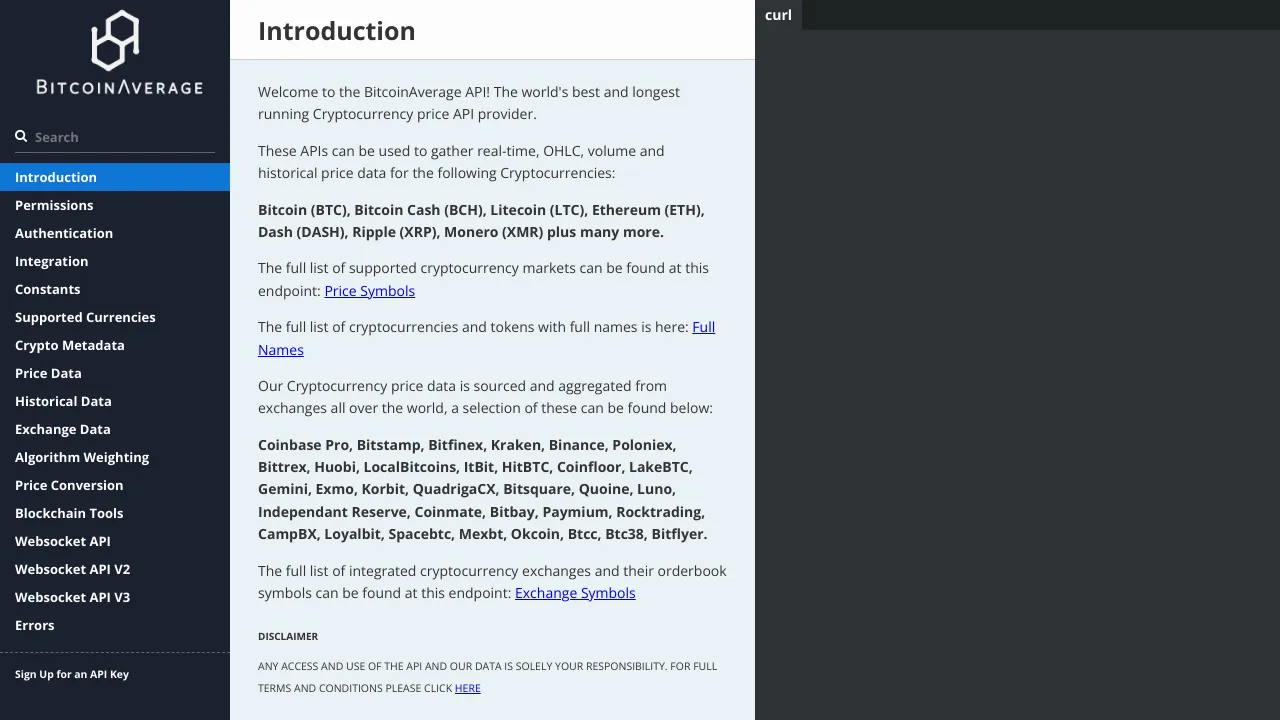Click the BitcoinAverage hexagon logo
1280x720 pixels.
(115, 40)
